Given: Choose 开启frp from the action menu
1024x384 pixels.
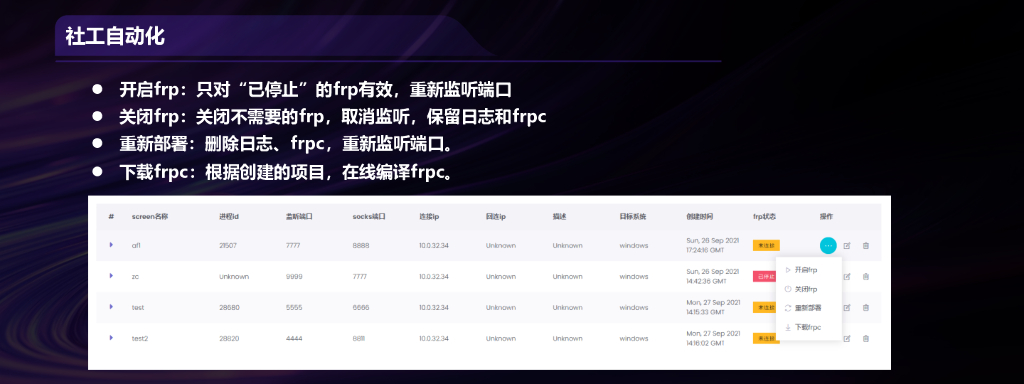Looking at the screenshot, I should click(808, 269).
